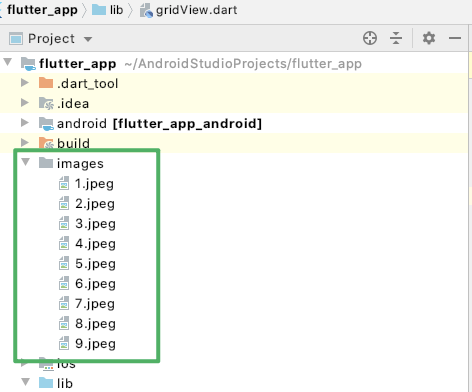
Task: Select the build folder label
Action: [x=73, y=143]
